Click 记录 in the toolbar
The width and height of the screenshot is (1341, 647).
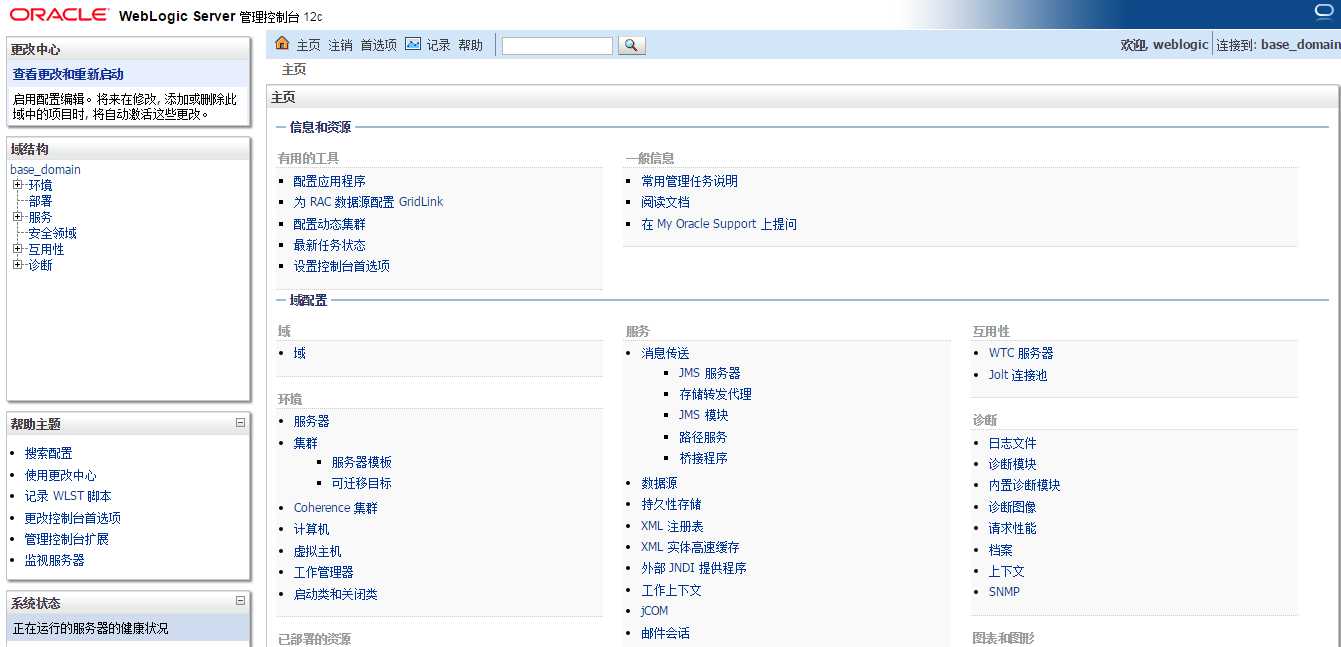coord(438,45)
